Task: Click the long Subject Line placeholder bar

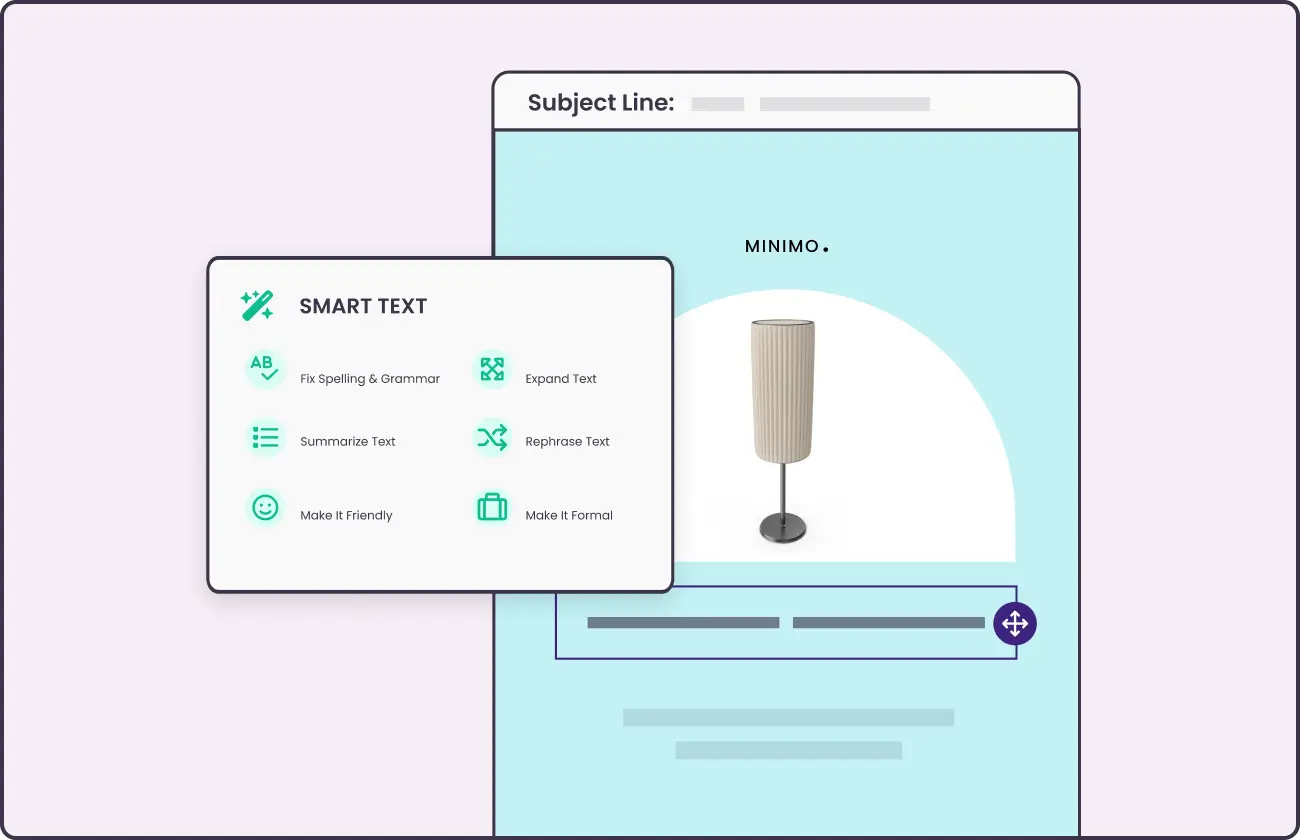Action: click(845, 104)
